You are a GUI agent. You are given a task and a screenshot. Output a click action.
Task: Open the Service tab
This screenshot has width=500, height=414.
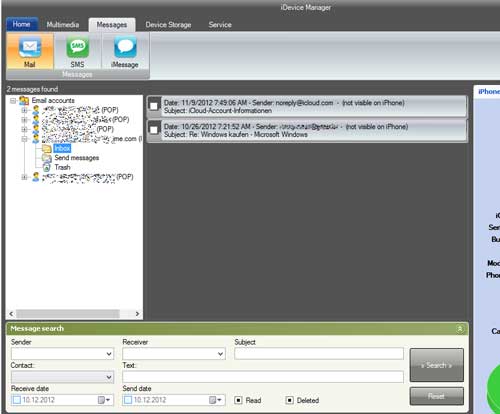(220, 25)
